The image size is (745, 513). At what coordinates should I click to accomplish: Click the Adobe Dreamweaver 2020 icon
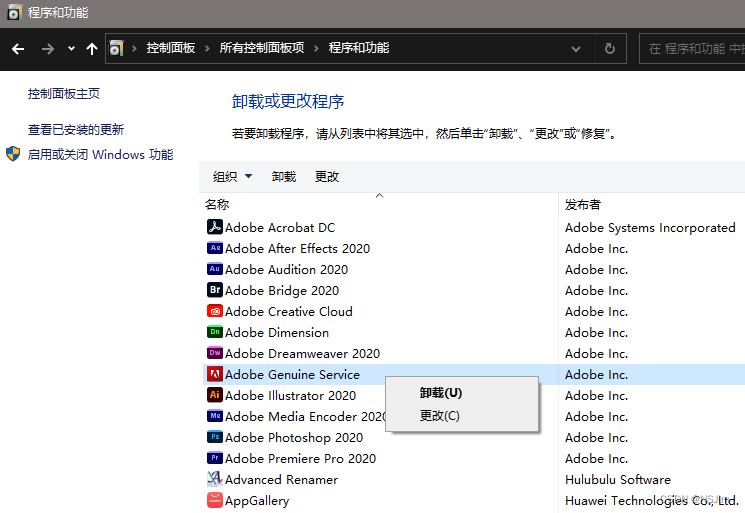(x=215, y=353)
